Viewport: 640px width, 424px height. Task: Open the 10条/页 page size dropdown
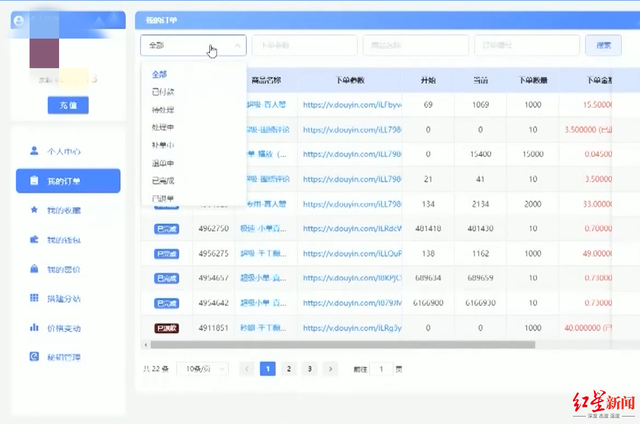click(x=206, y=369)
